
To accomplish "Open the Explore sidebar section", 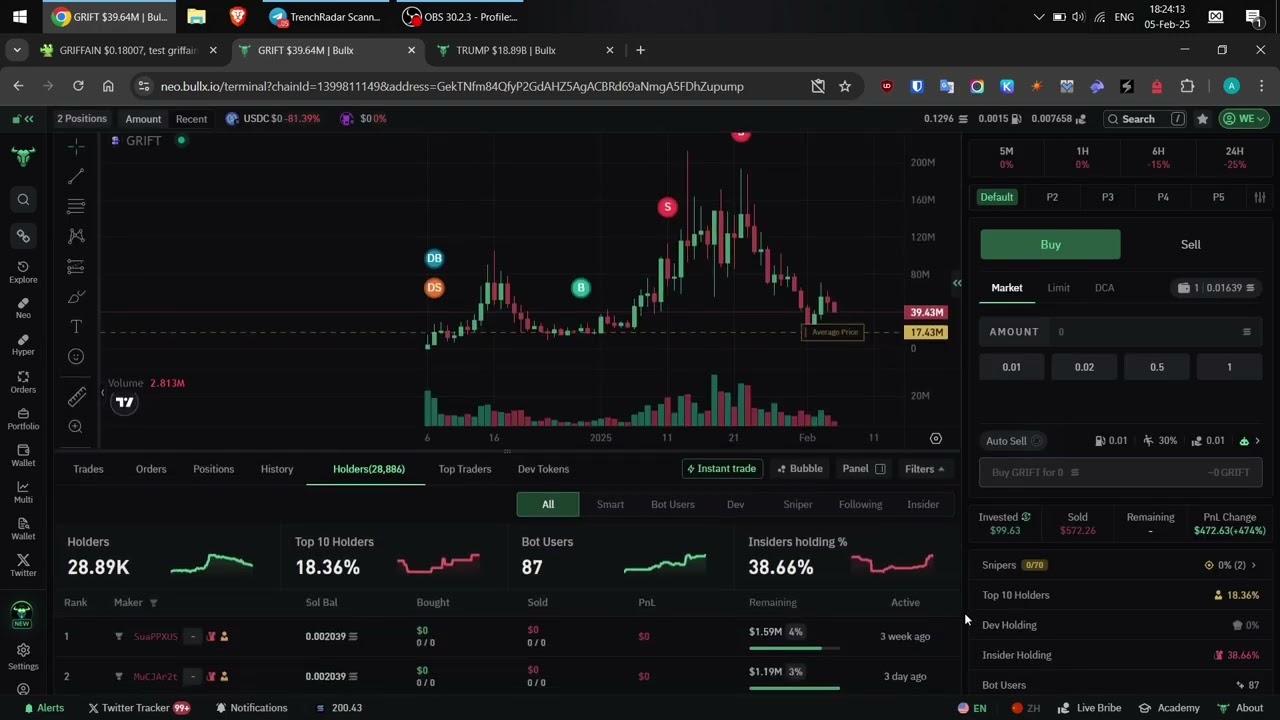I will coord(23,272).
